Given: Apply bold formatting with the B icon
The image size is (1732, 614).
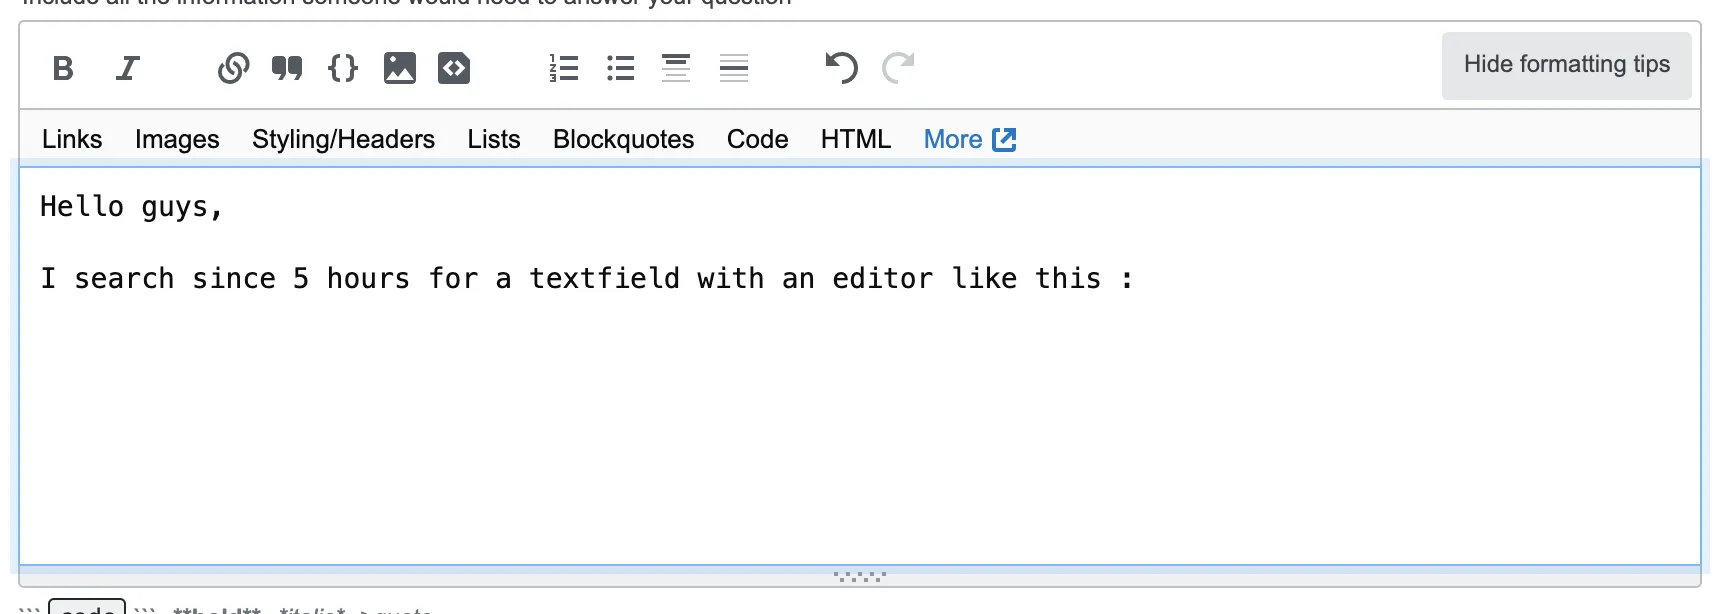Looking at the screenshot, I should (x=63, y=68).
